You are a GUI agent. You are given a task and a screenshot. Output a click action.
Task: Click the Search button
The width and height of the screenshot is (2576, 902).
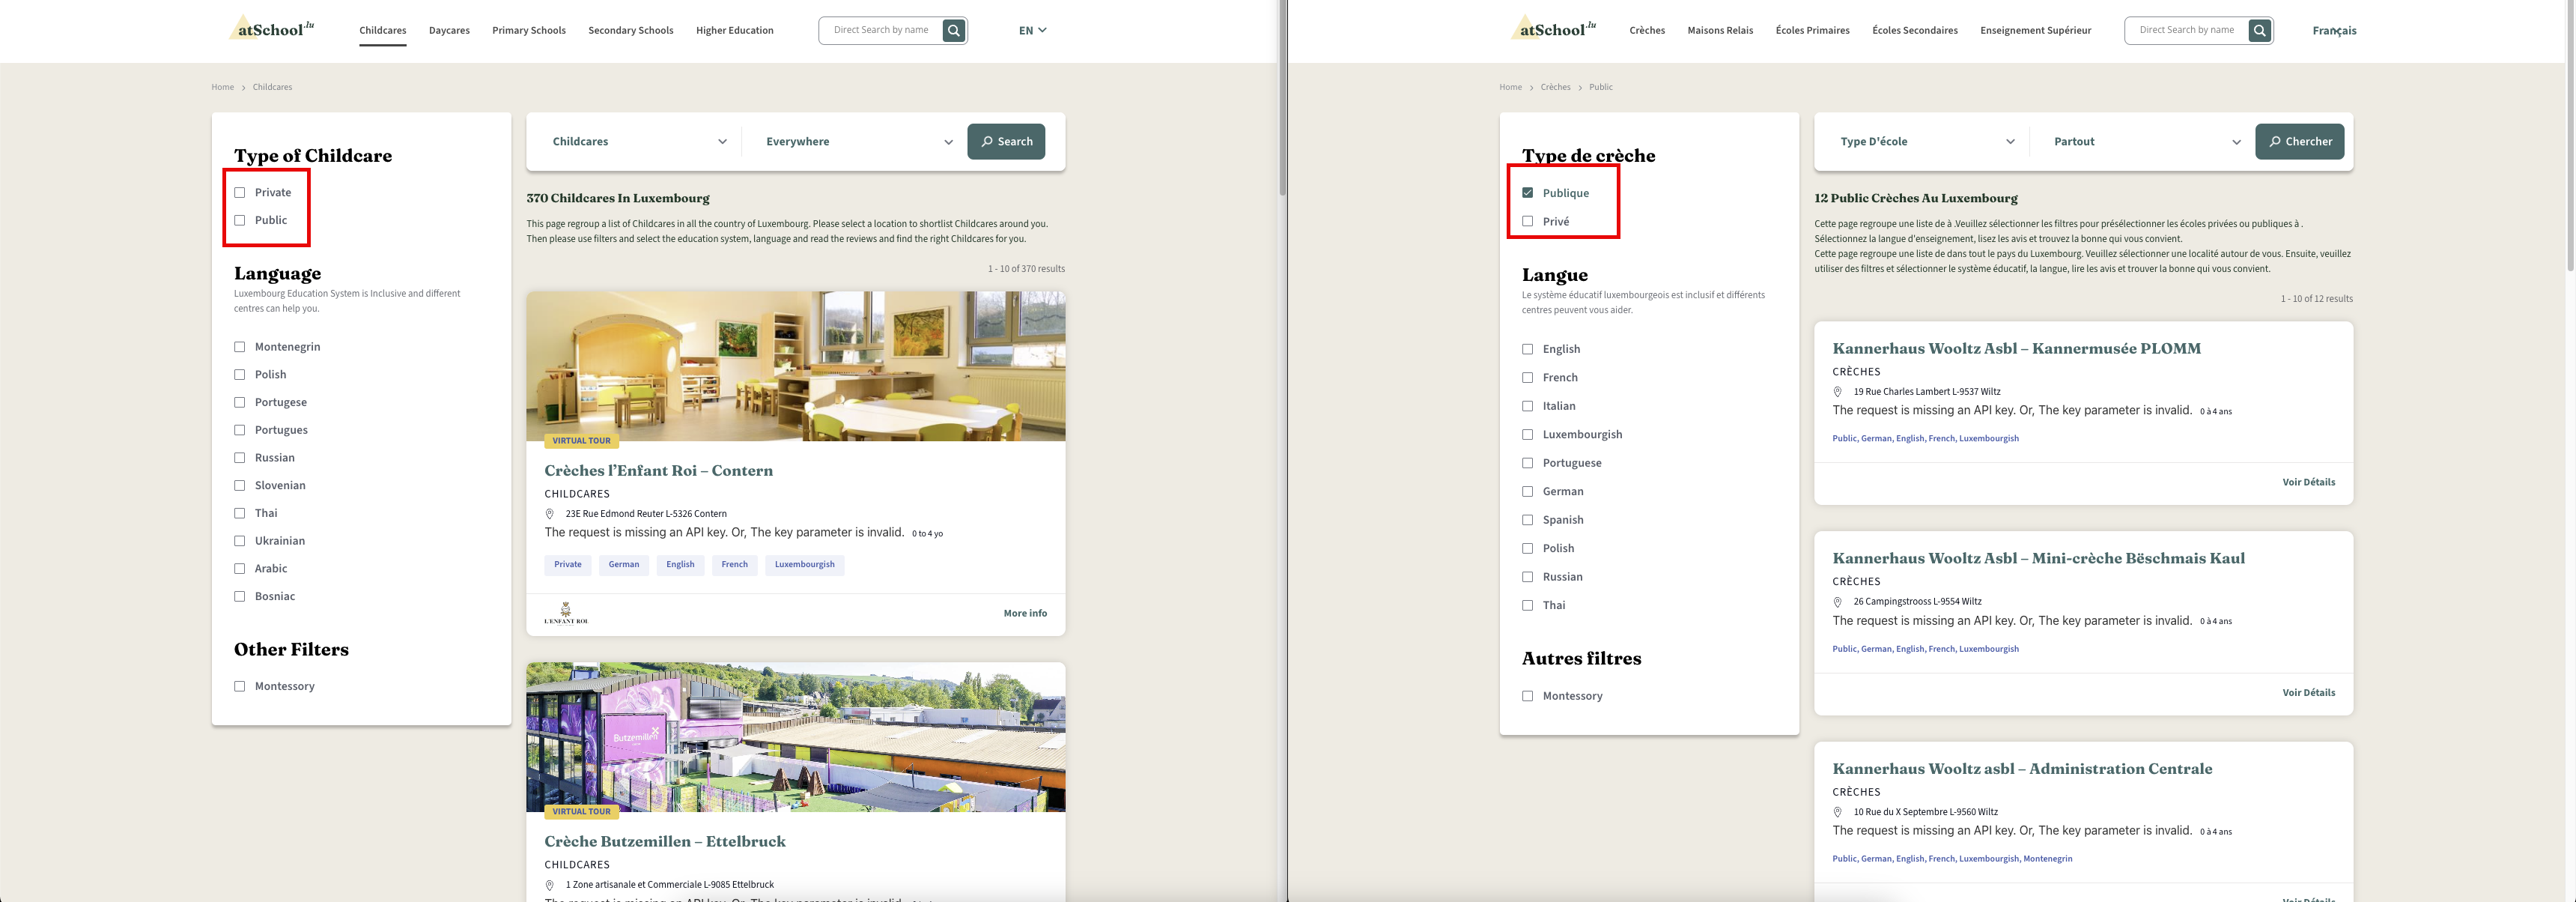point(1006,142)
